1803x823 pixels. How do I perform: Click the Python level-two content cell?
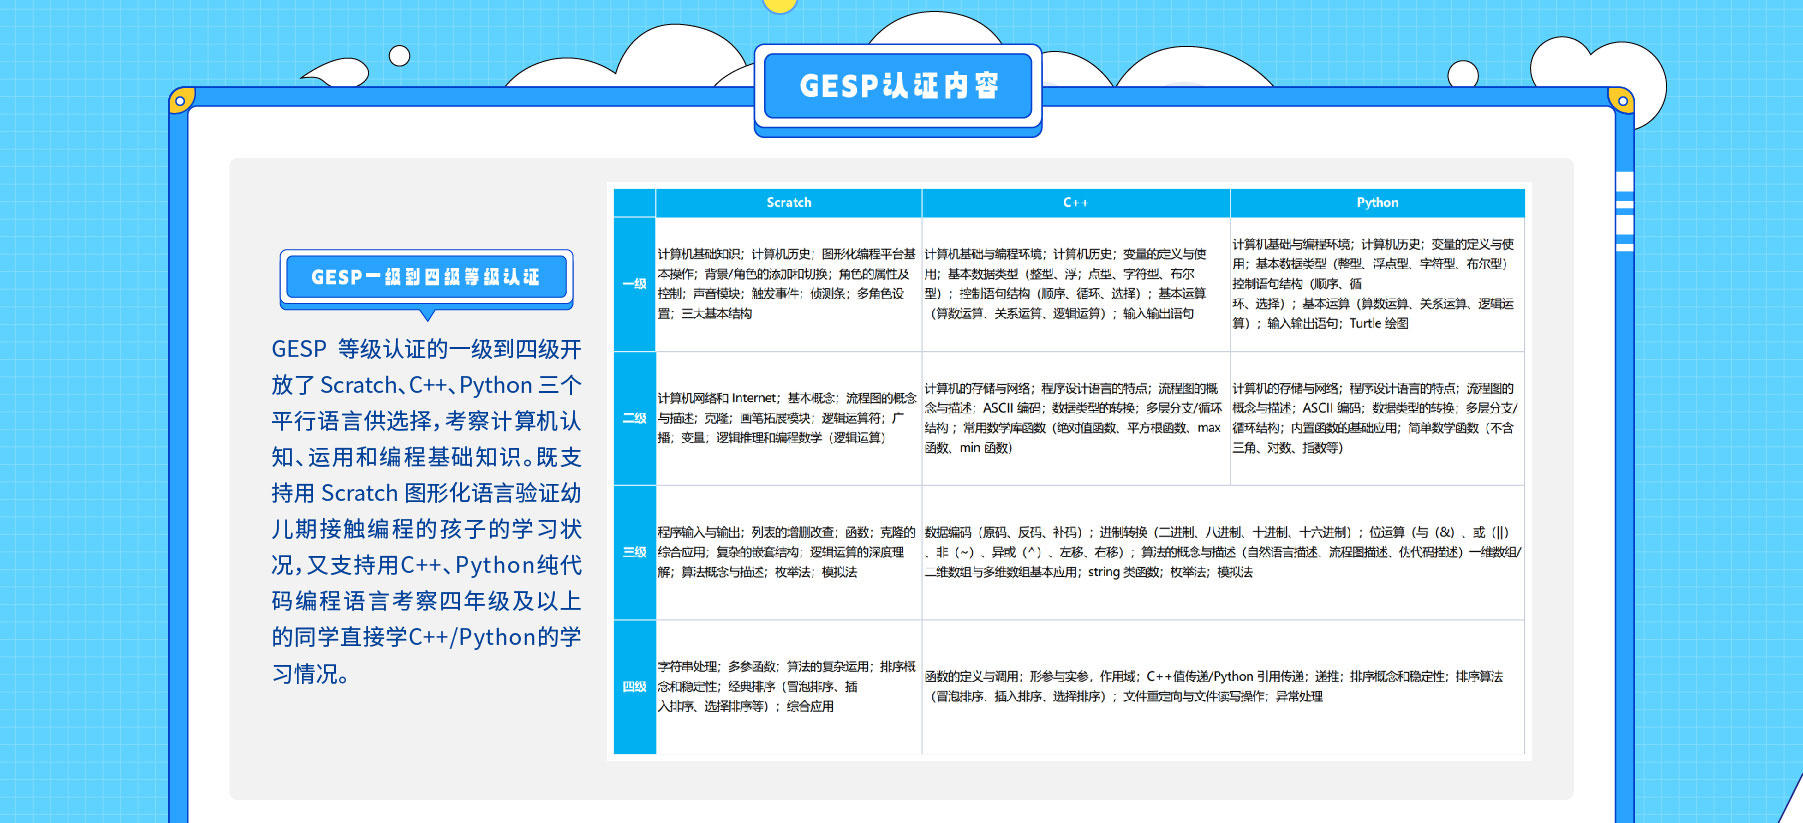point(1376,418)
